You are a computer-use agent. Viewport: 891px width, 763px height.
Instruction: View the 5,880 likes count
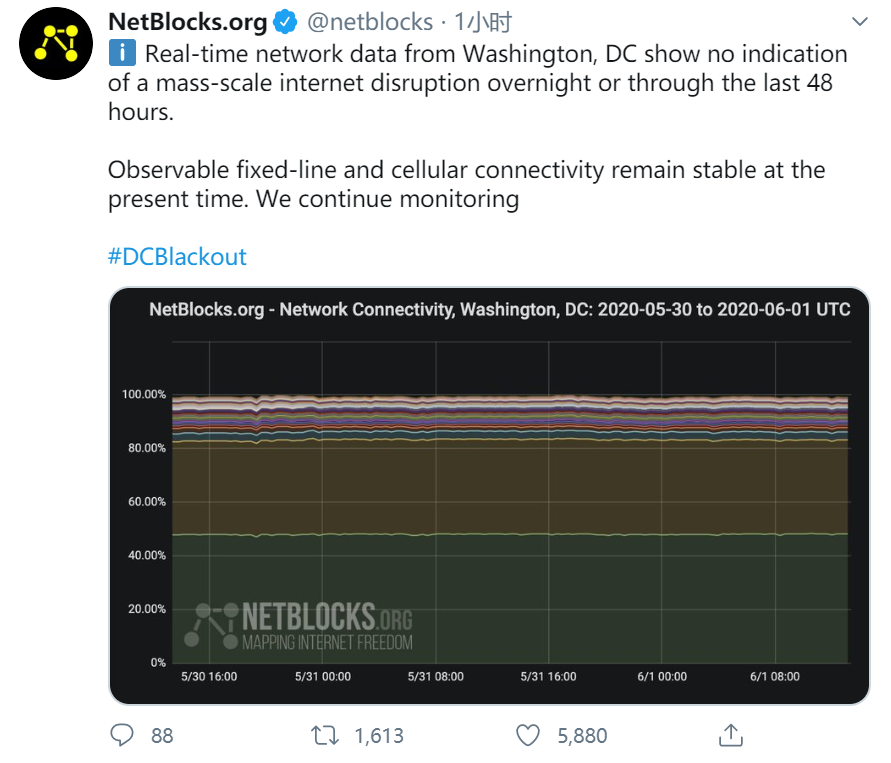[582, 736]
